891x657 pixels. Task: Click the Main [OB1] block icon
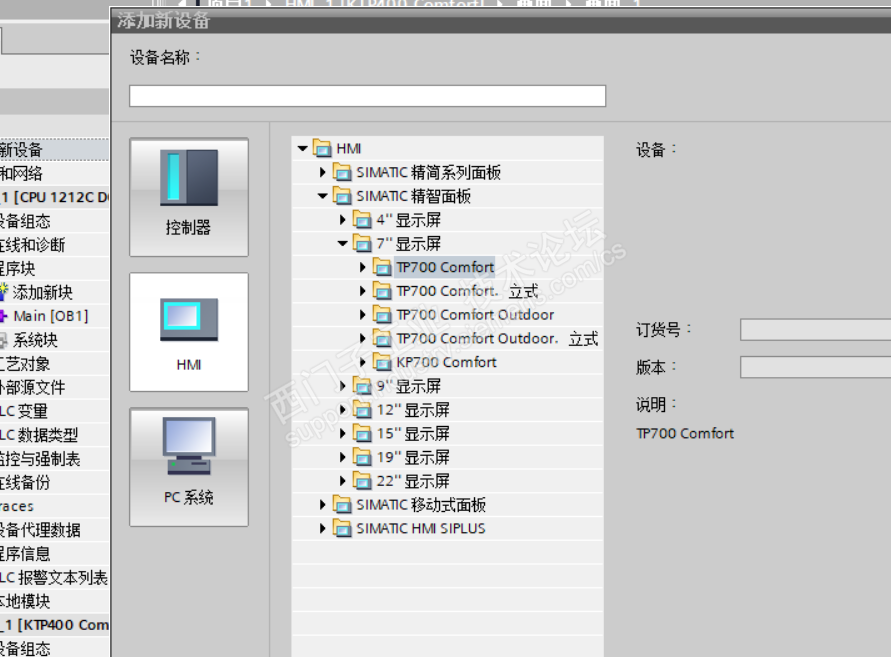(3, 316)
